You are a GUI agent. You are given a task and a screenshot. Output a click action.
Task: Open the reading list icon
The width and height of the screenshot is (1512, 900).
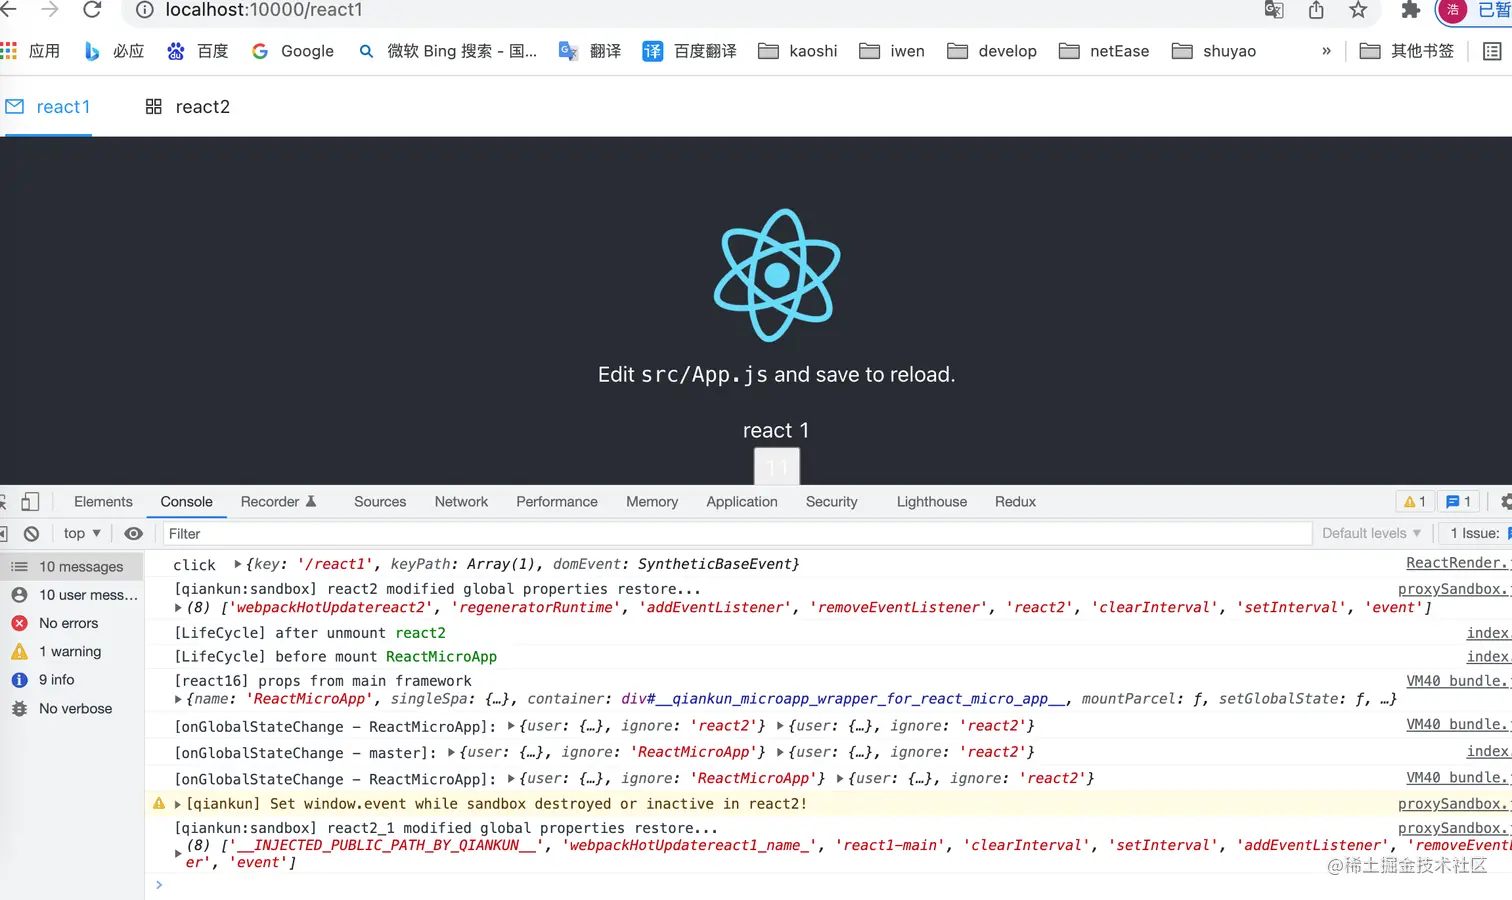click(x=1492, y=51)
